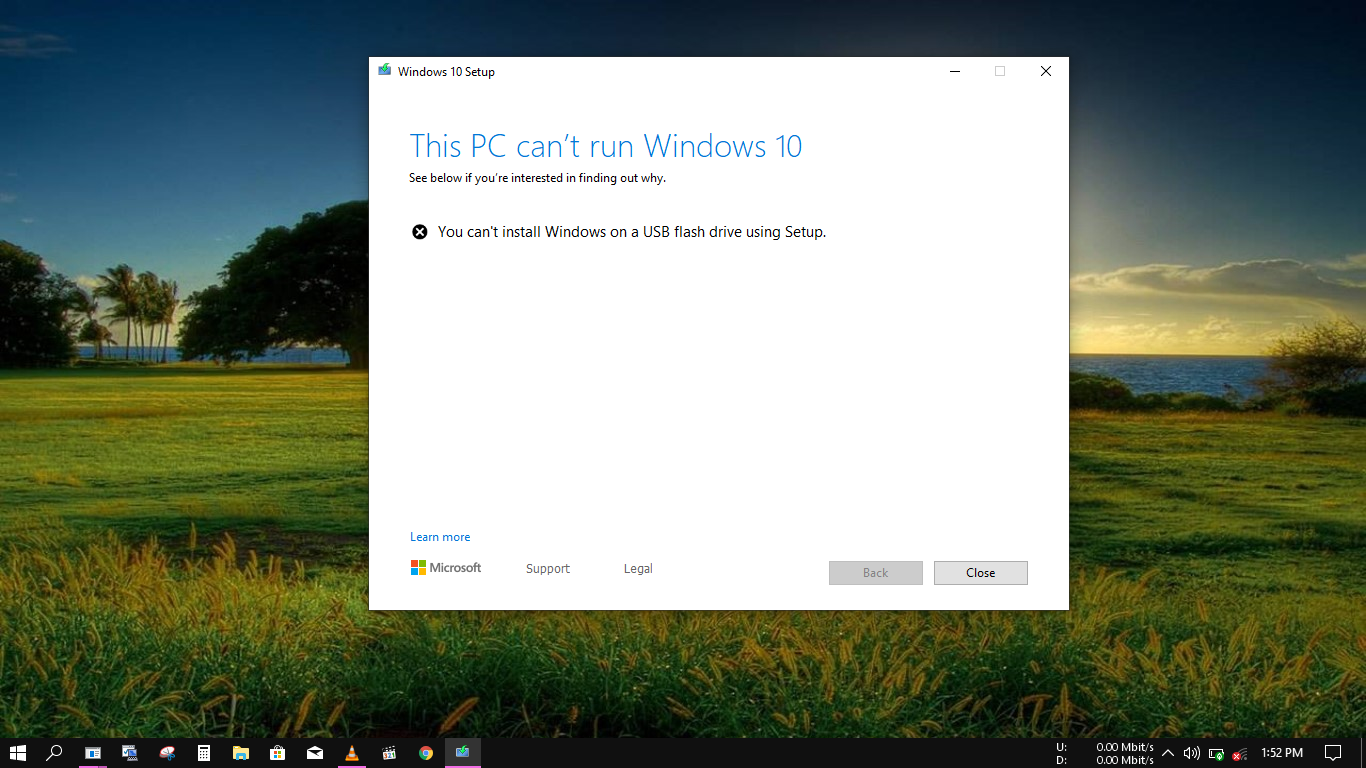
Task: Click the greyed-out Back button
Action: tap(875, 573)
